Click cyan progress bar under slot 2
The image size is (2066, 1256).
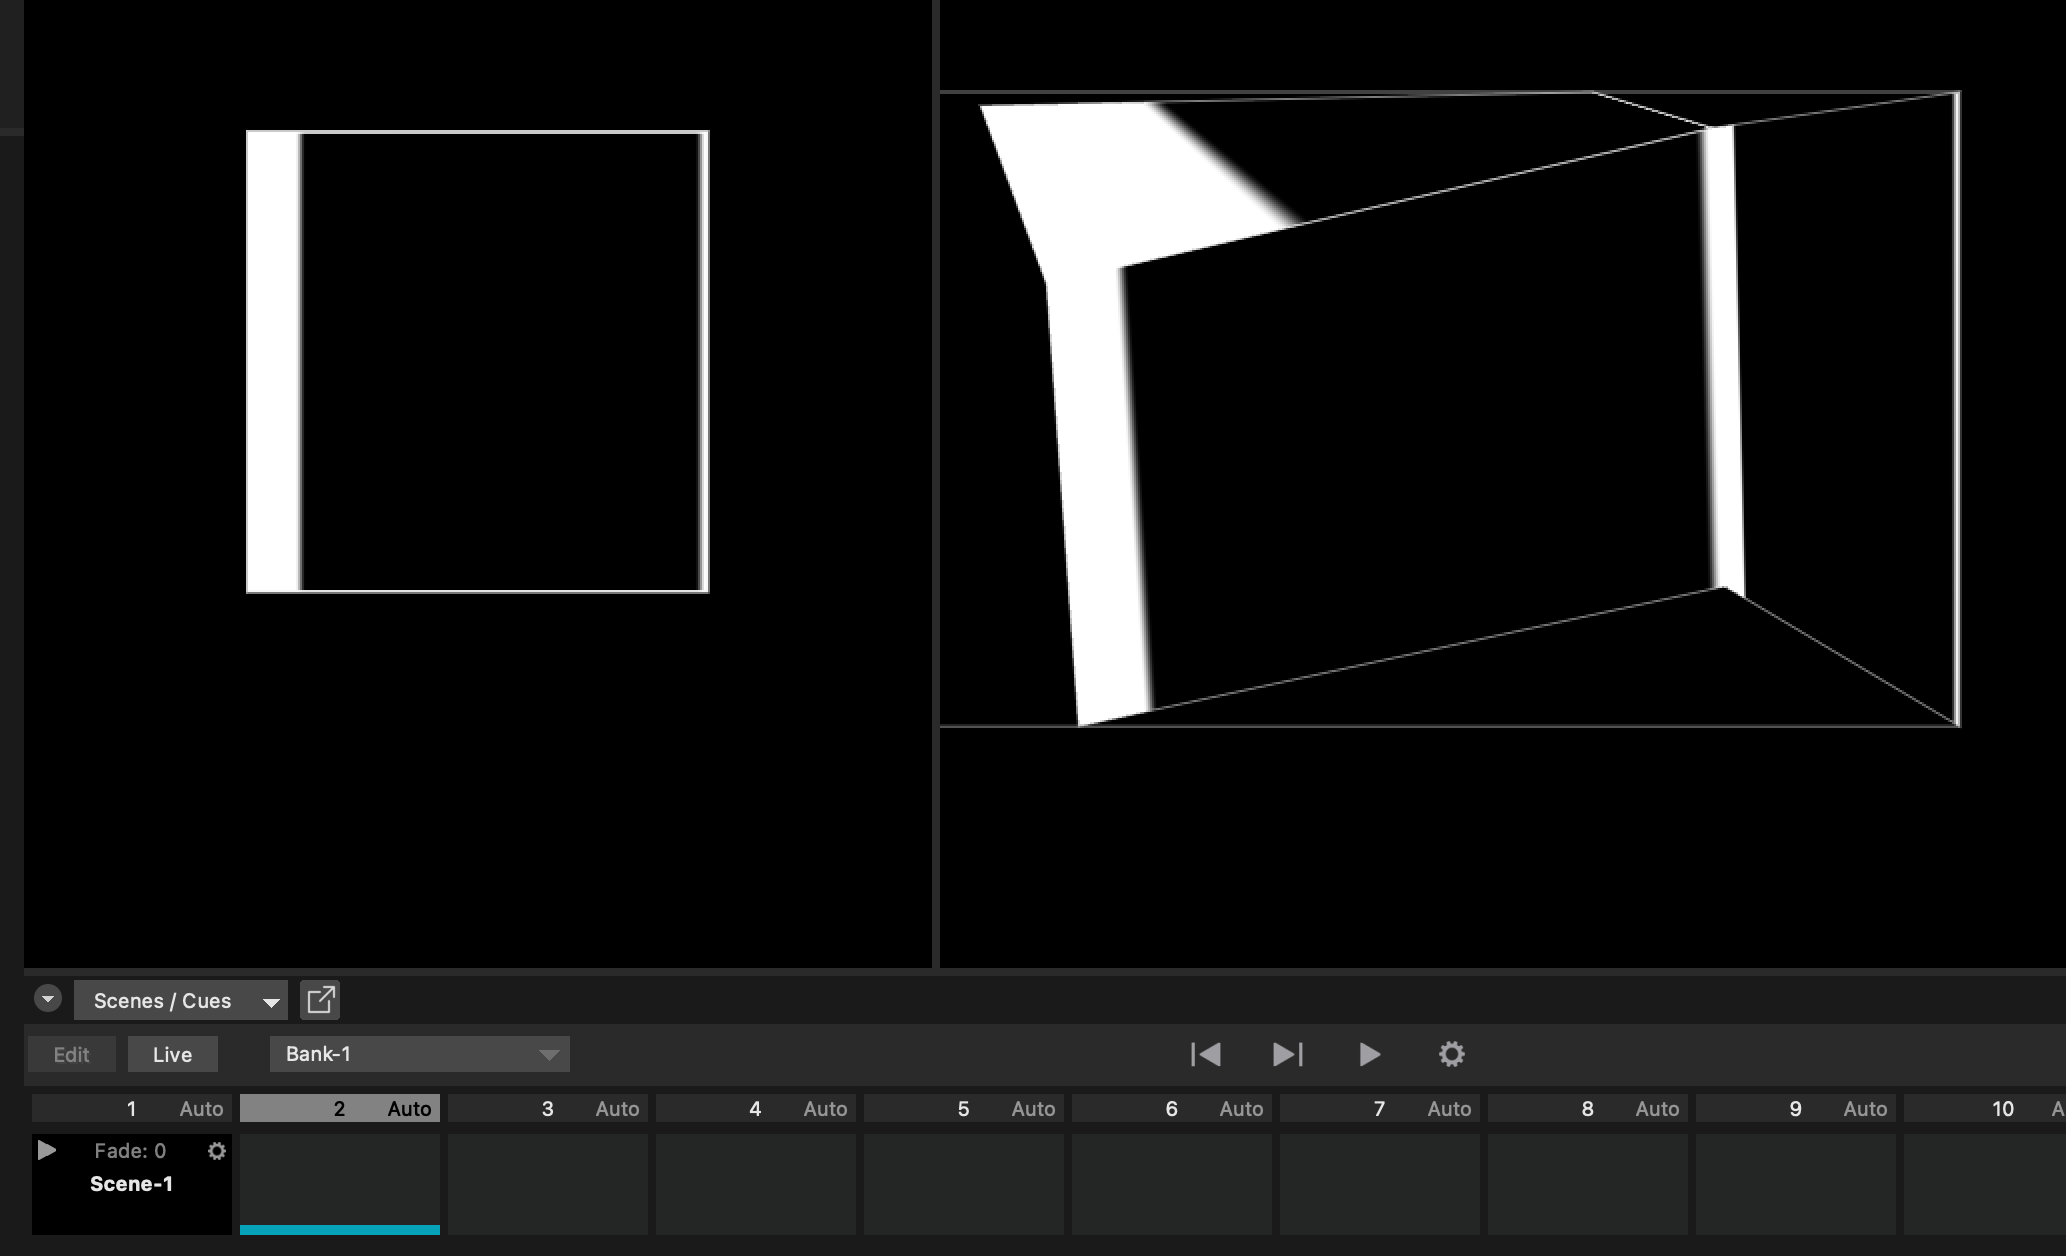pos(340,1230)
